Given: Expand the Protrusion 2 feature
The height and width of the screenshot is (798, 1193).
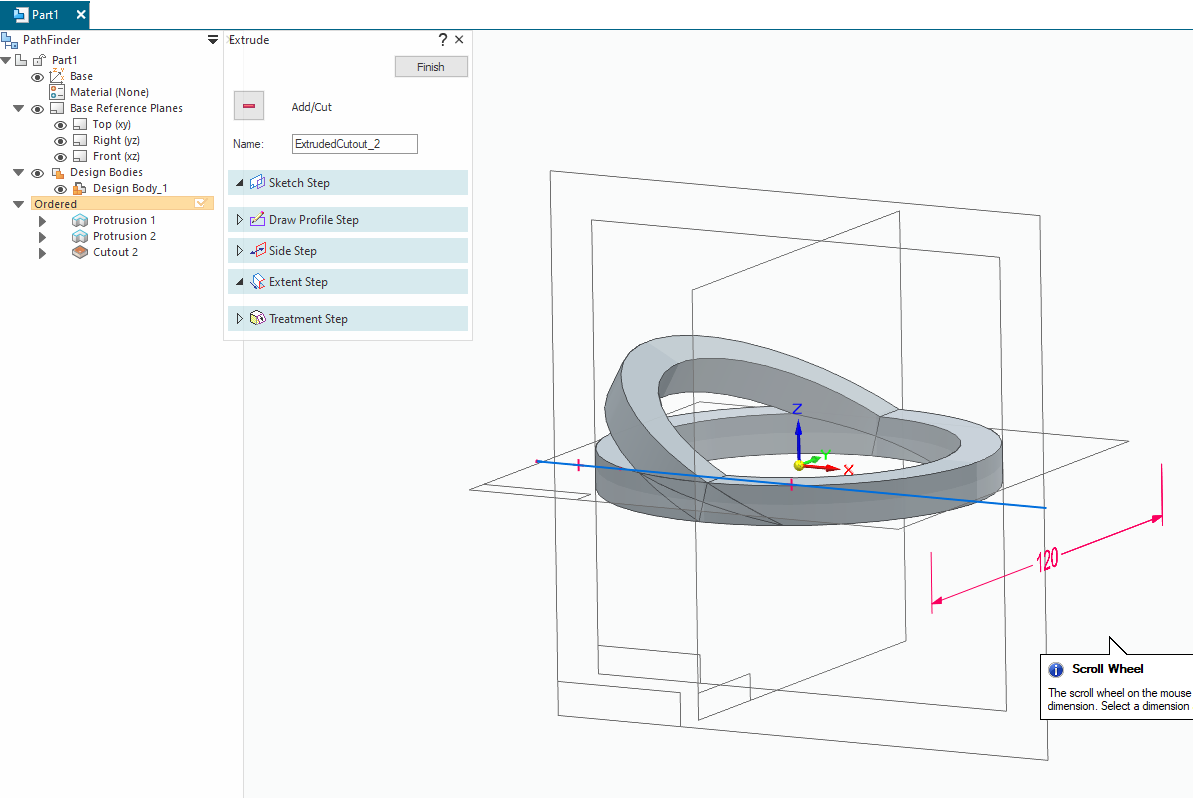Looking at the screenshot, I should click(x=43, y=237).
